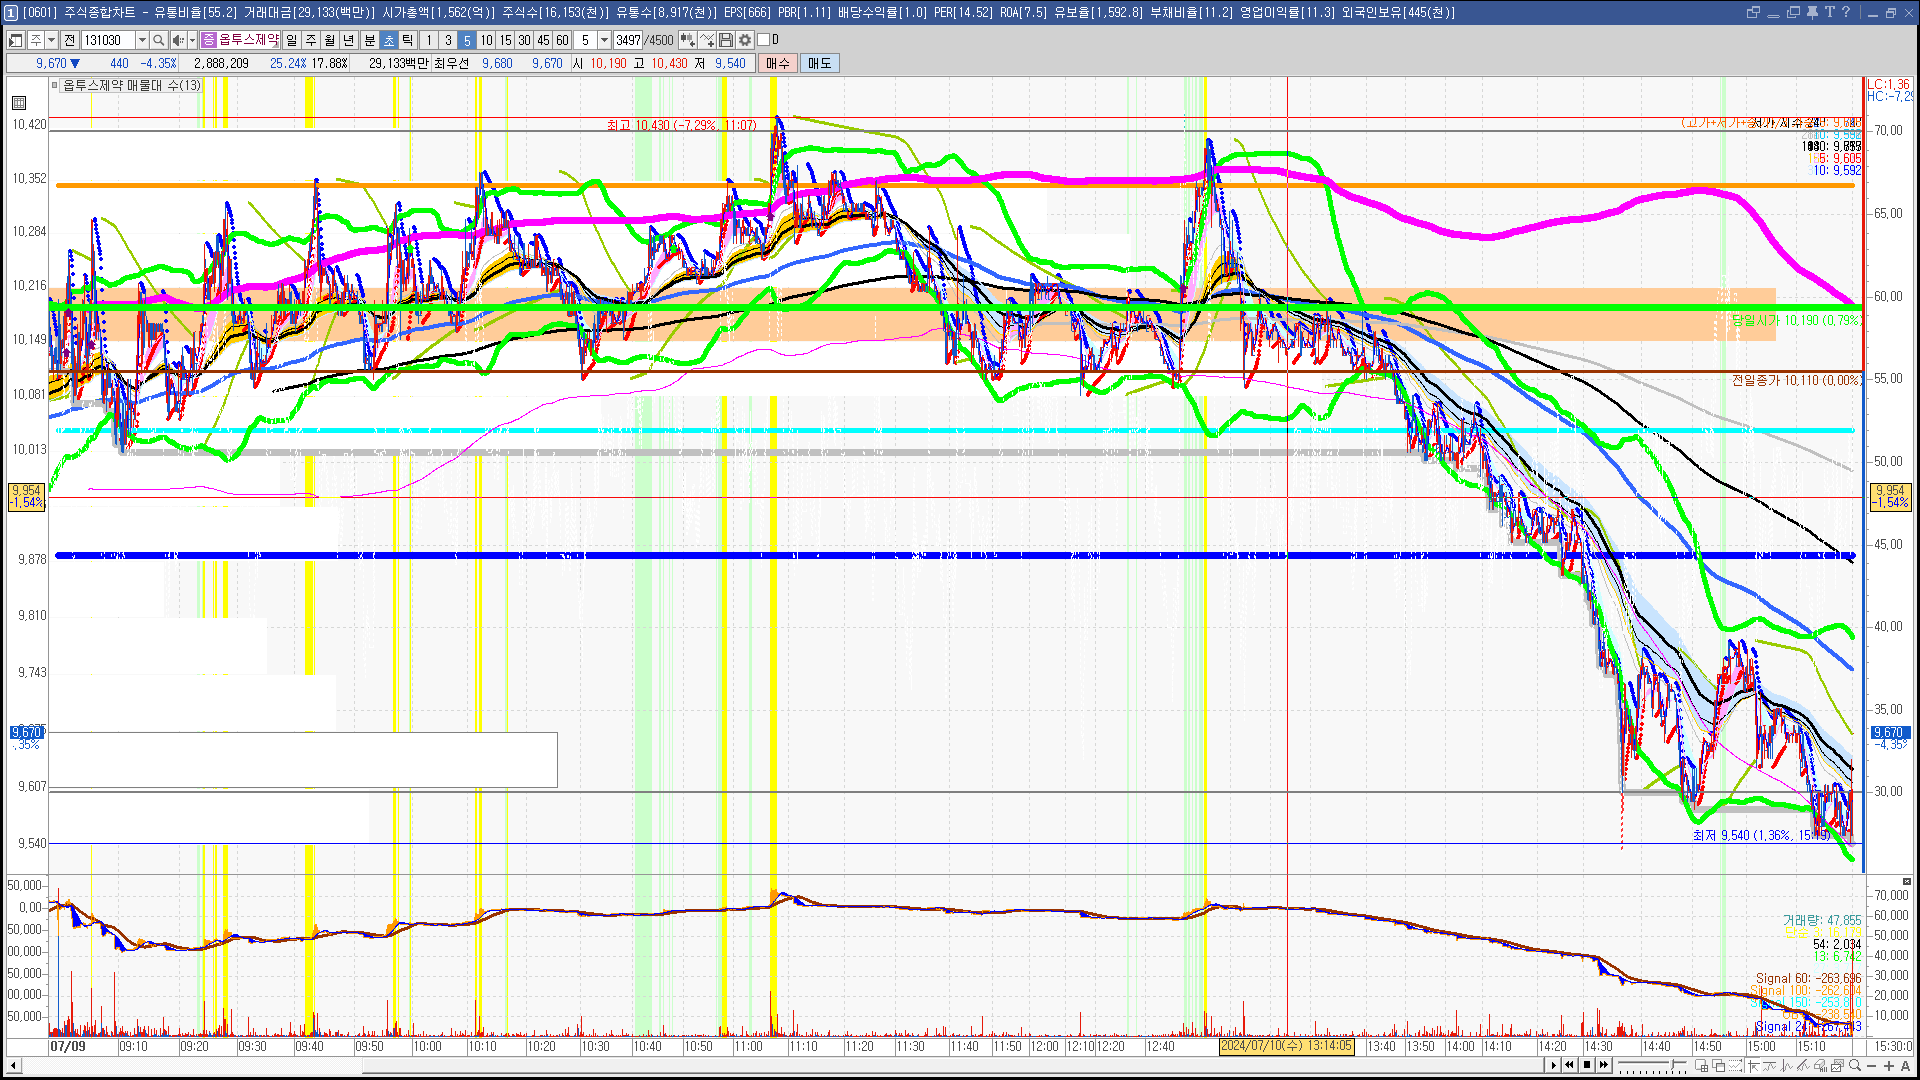
Task: Select the 10-interval tab
Action: 486,40
